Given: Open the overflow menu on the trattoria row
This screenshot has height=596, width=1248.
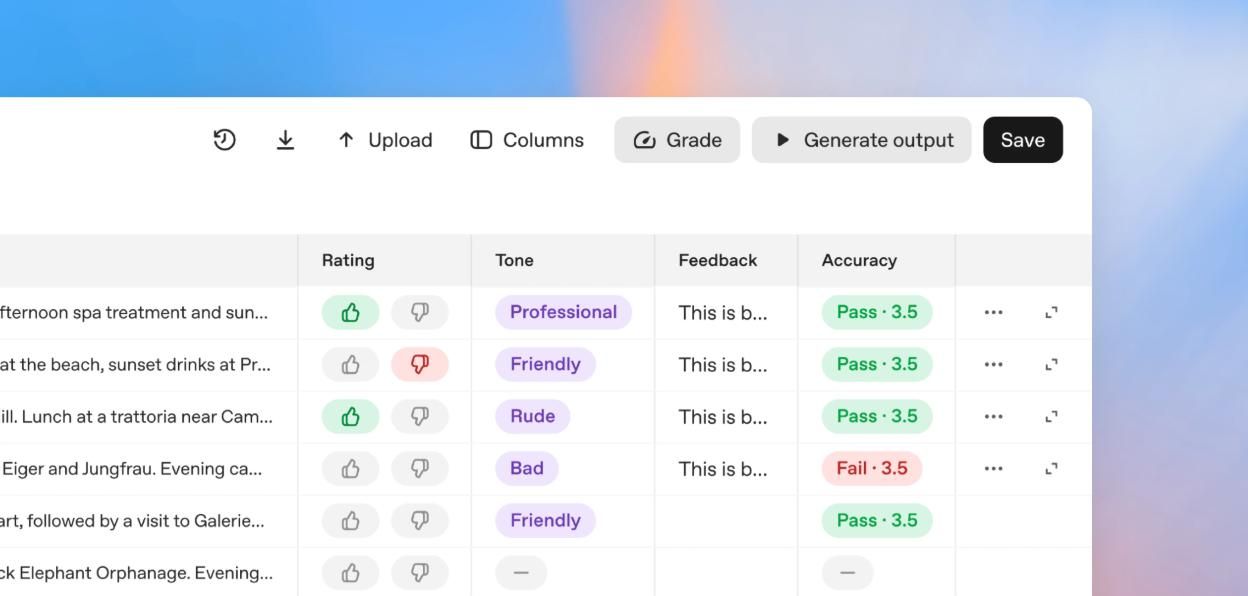Looking at the screenshot, I should (994, 416).
